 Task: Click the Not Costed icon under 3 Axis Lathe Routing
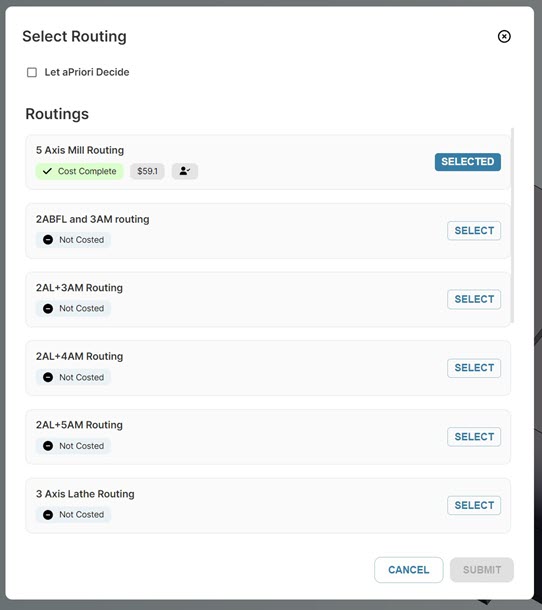point(48,515)
